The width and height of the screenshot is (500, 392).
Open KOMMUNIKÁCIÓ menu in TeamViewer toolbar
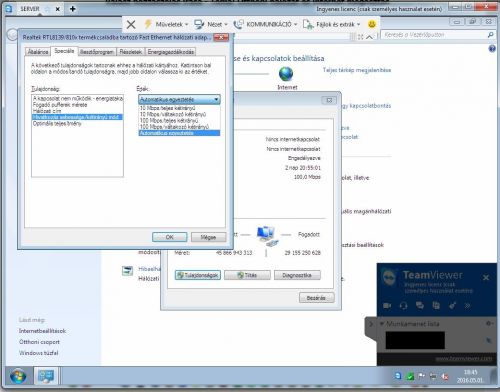coord(265,24)
